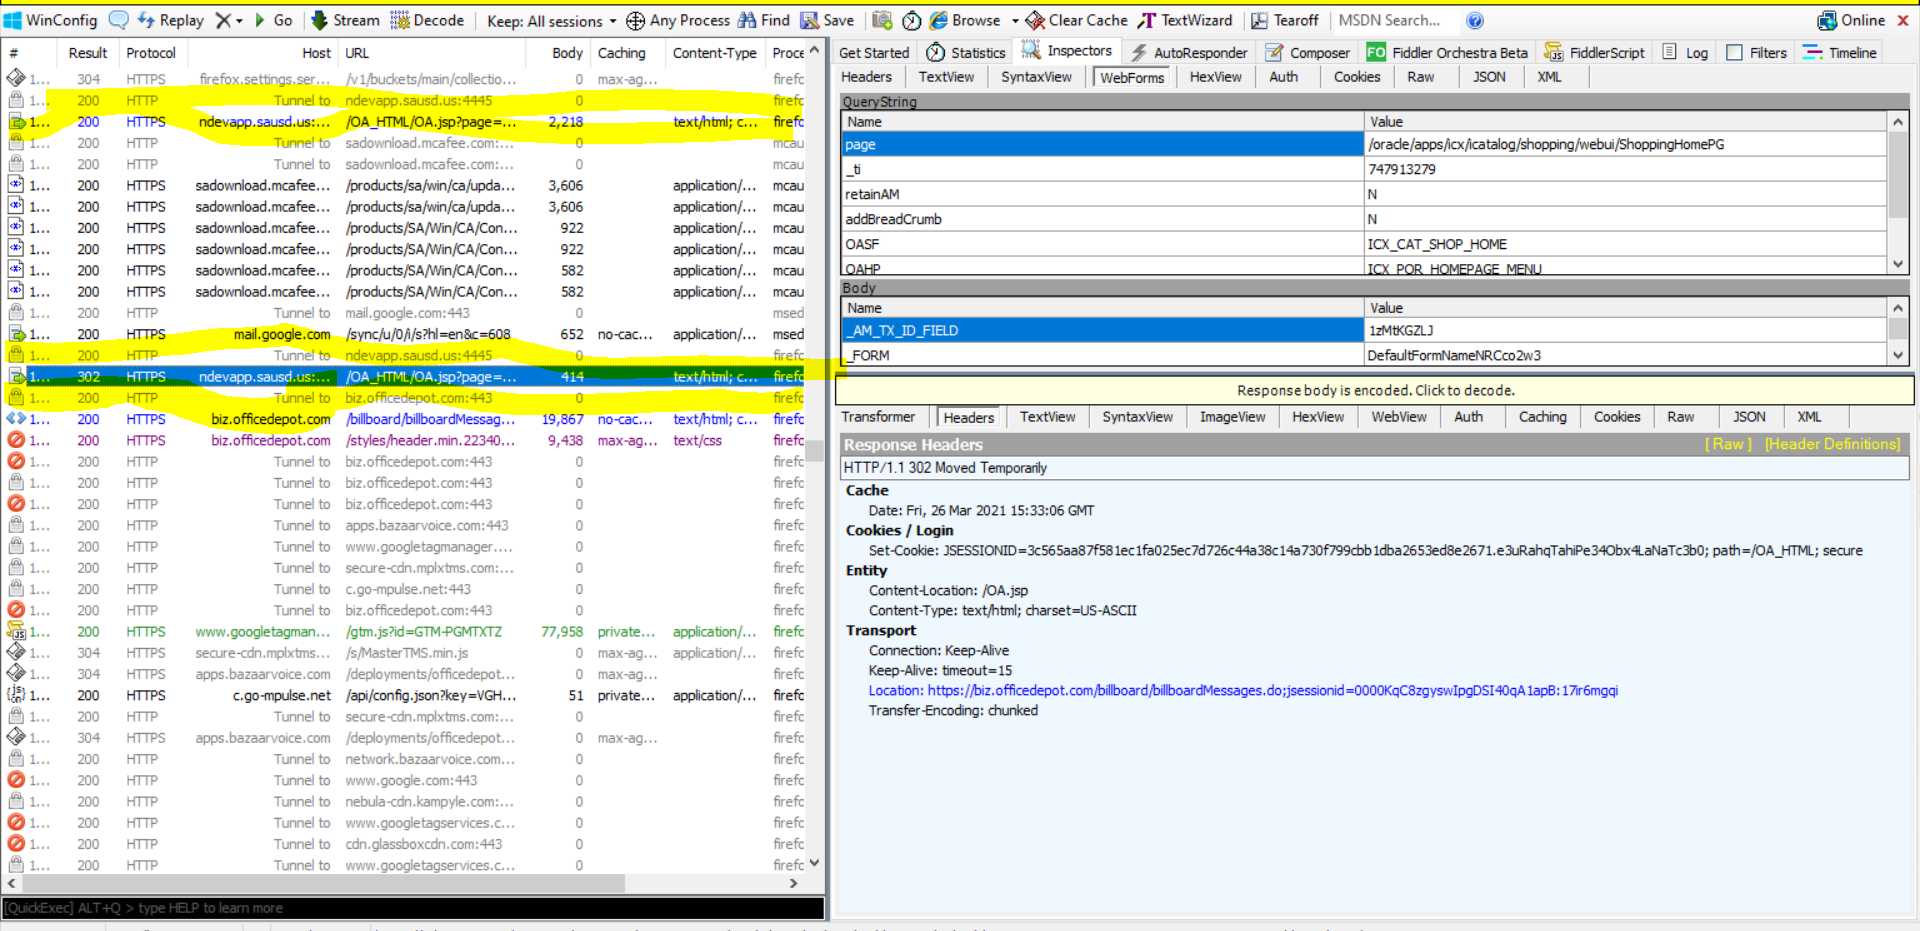Toggle the Decode option in toolbar
This screenshot has height=931, width=1920.
click(427, 20)
